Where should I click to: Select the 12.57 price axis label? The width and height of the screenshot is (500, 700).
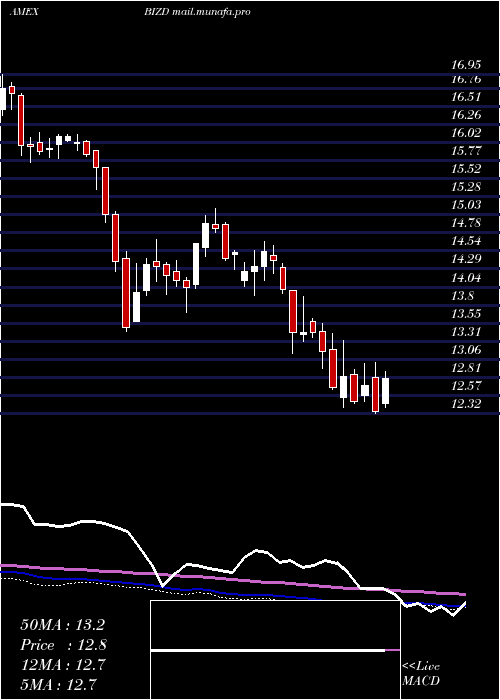point(466,386)
